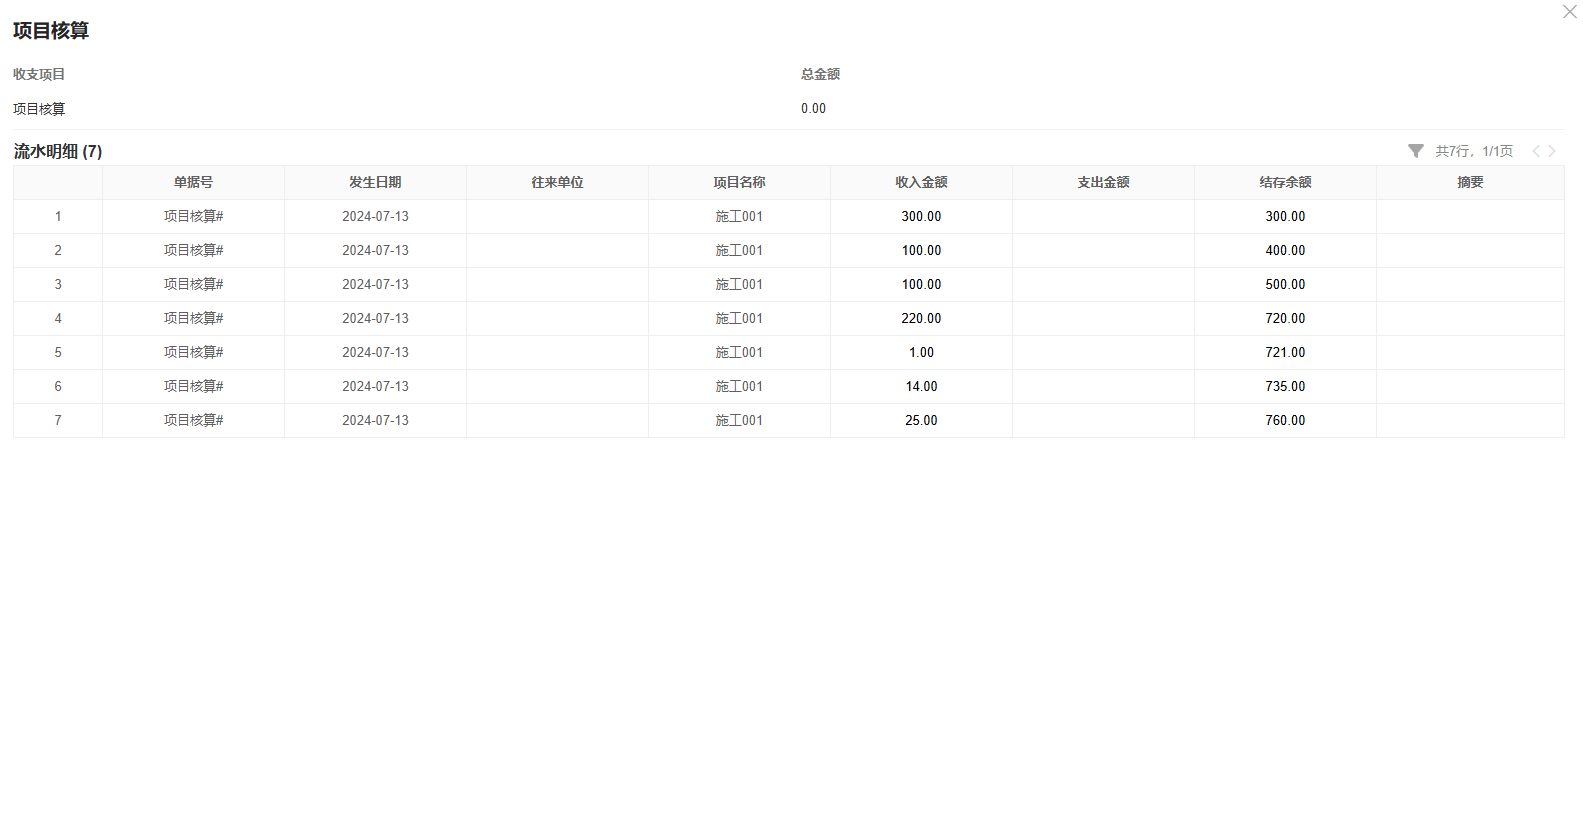Image resolution: width=1583 pixels, height=824 pixels.
Task: Open the filter funnel for 流水明细
Action: (1415, 151)
